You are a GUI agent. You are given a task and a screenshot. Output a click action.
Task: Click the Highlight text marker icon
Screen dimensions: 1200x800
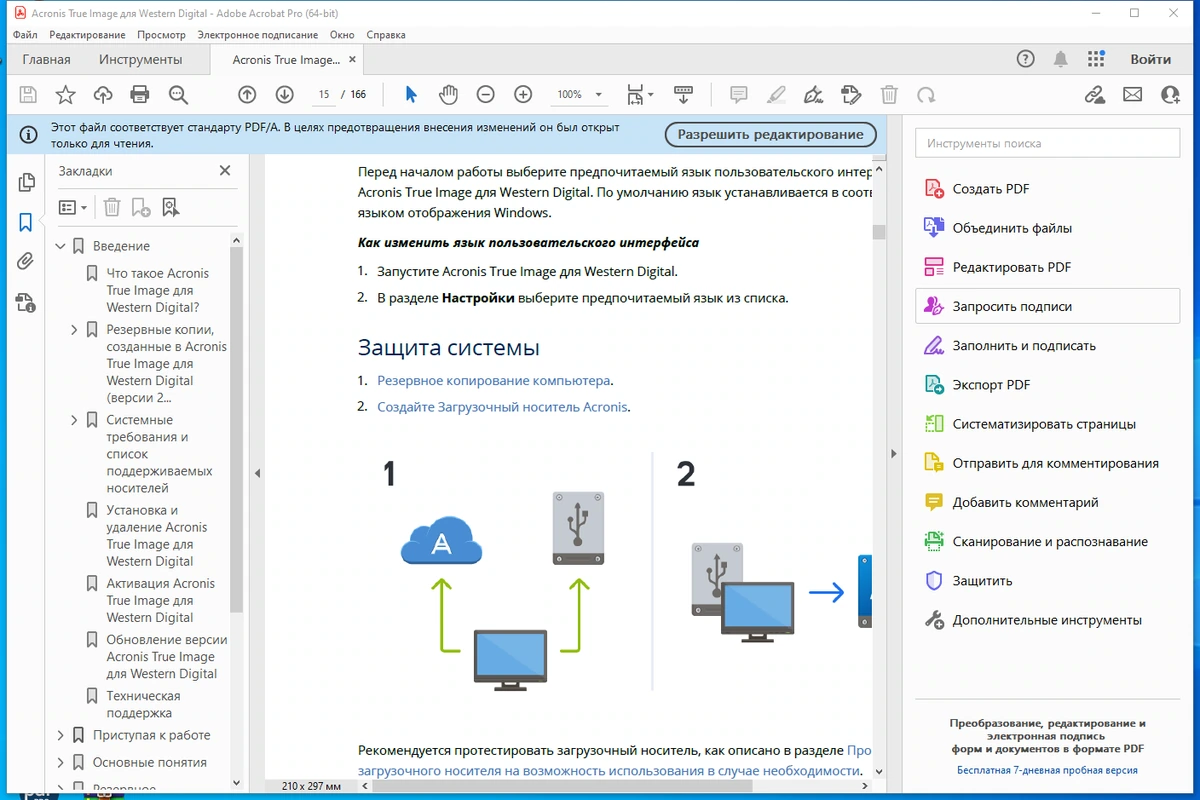776,95
